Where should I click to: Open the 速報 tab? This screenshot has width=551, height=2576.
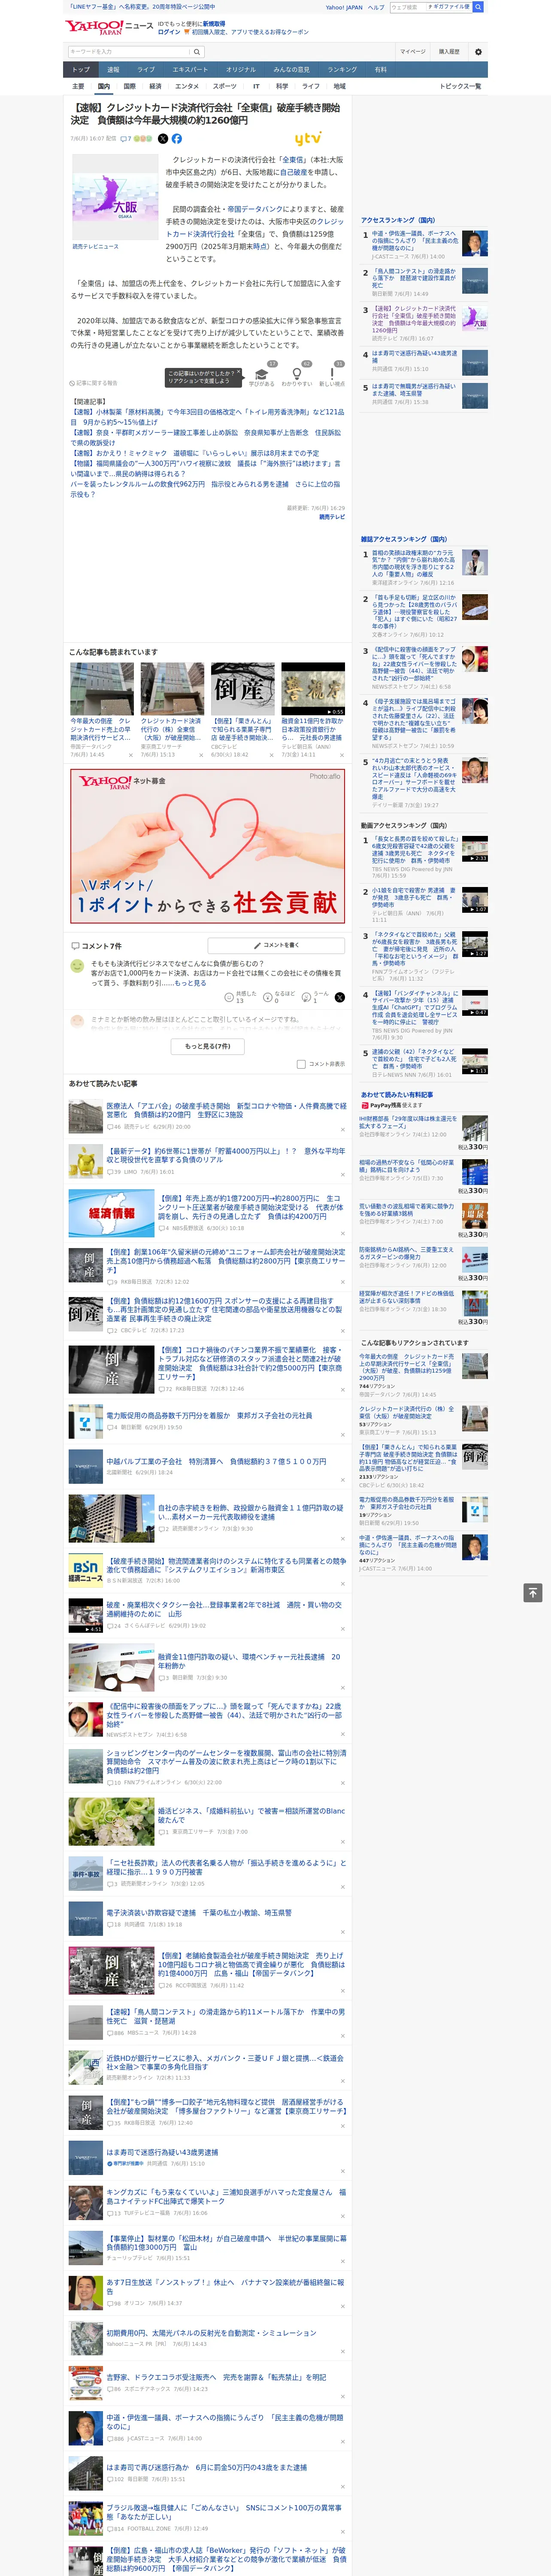point(113,70)
